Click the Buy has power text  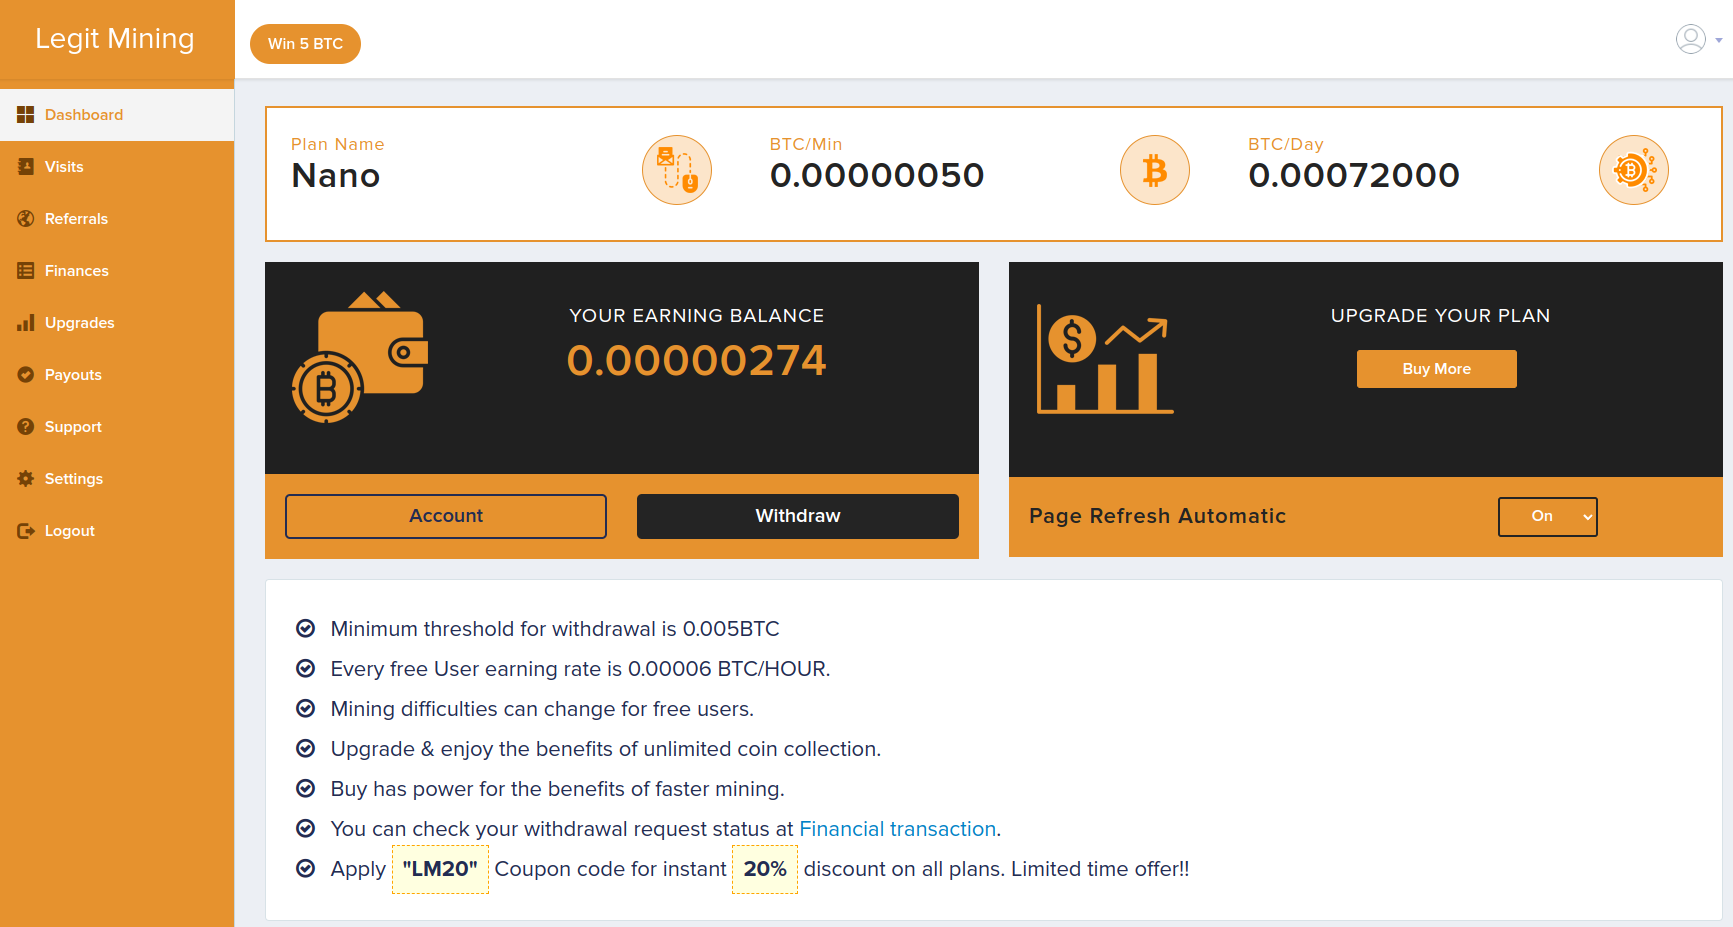(558, 789)
